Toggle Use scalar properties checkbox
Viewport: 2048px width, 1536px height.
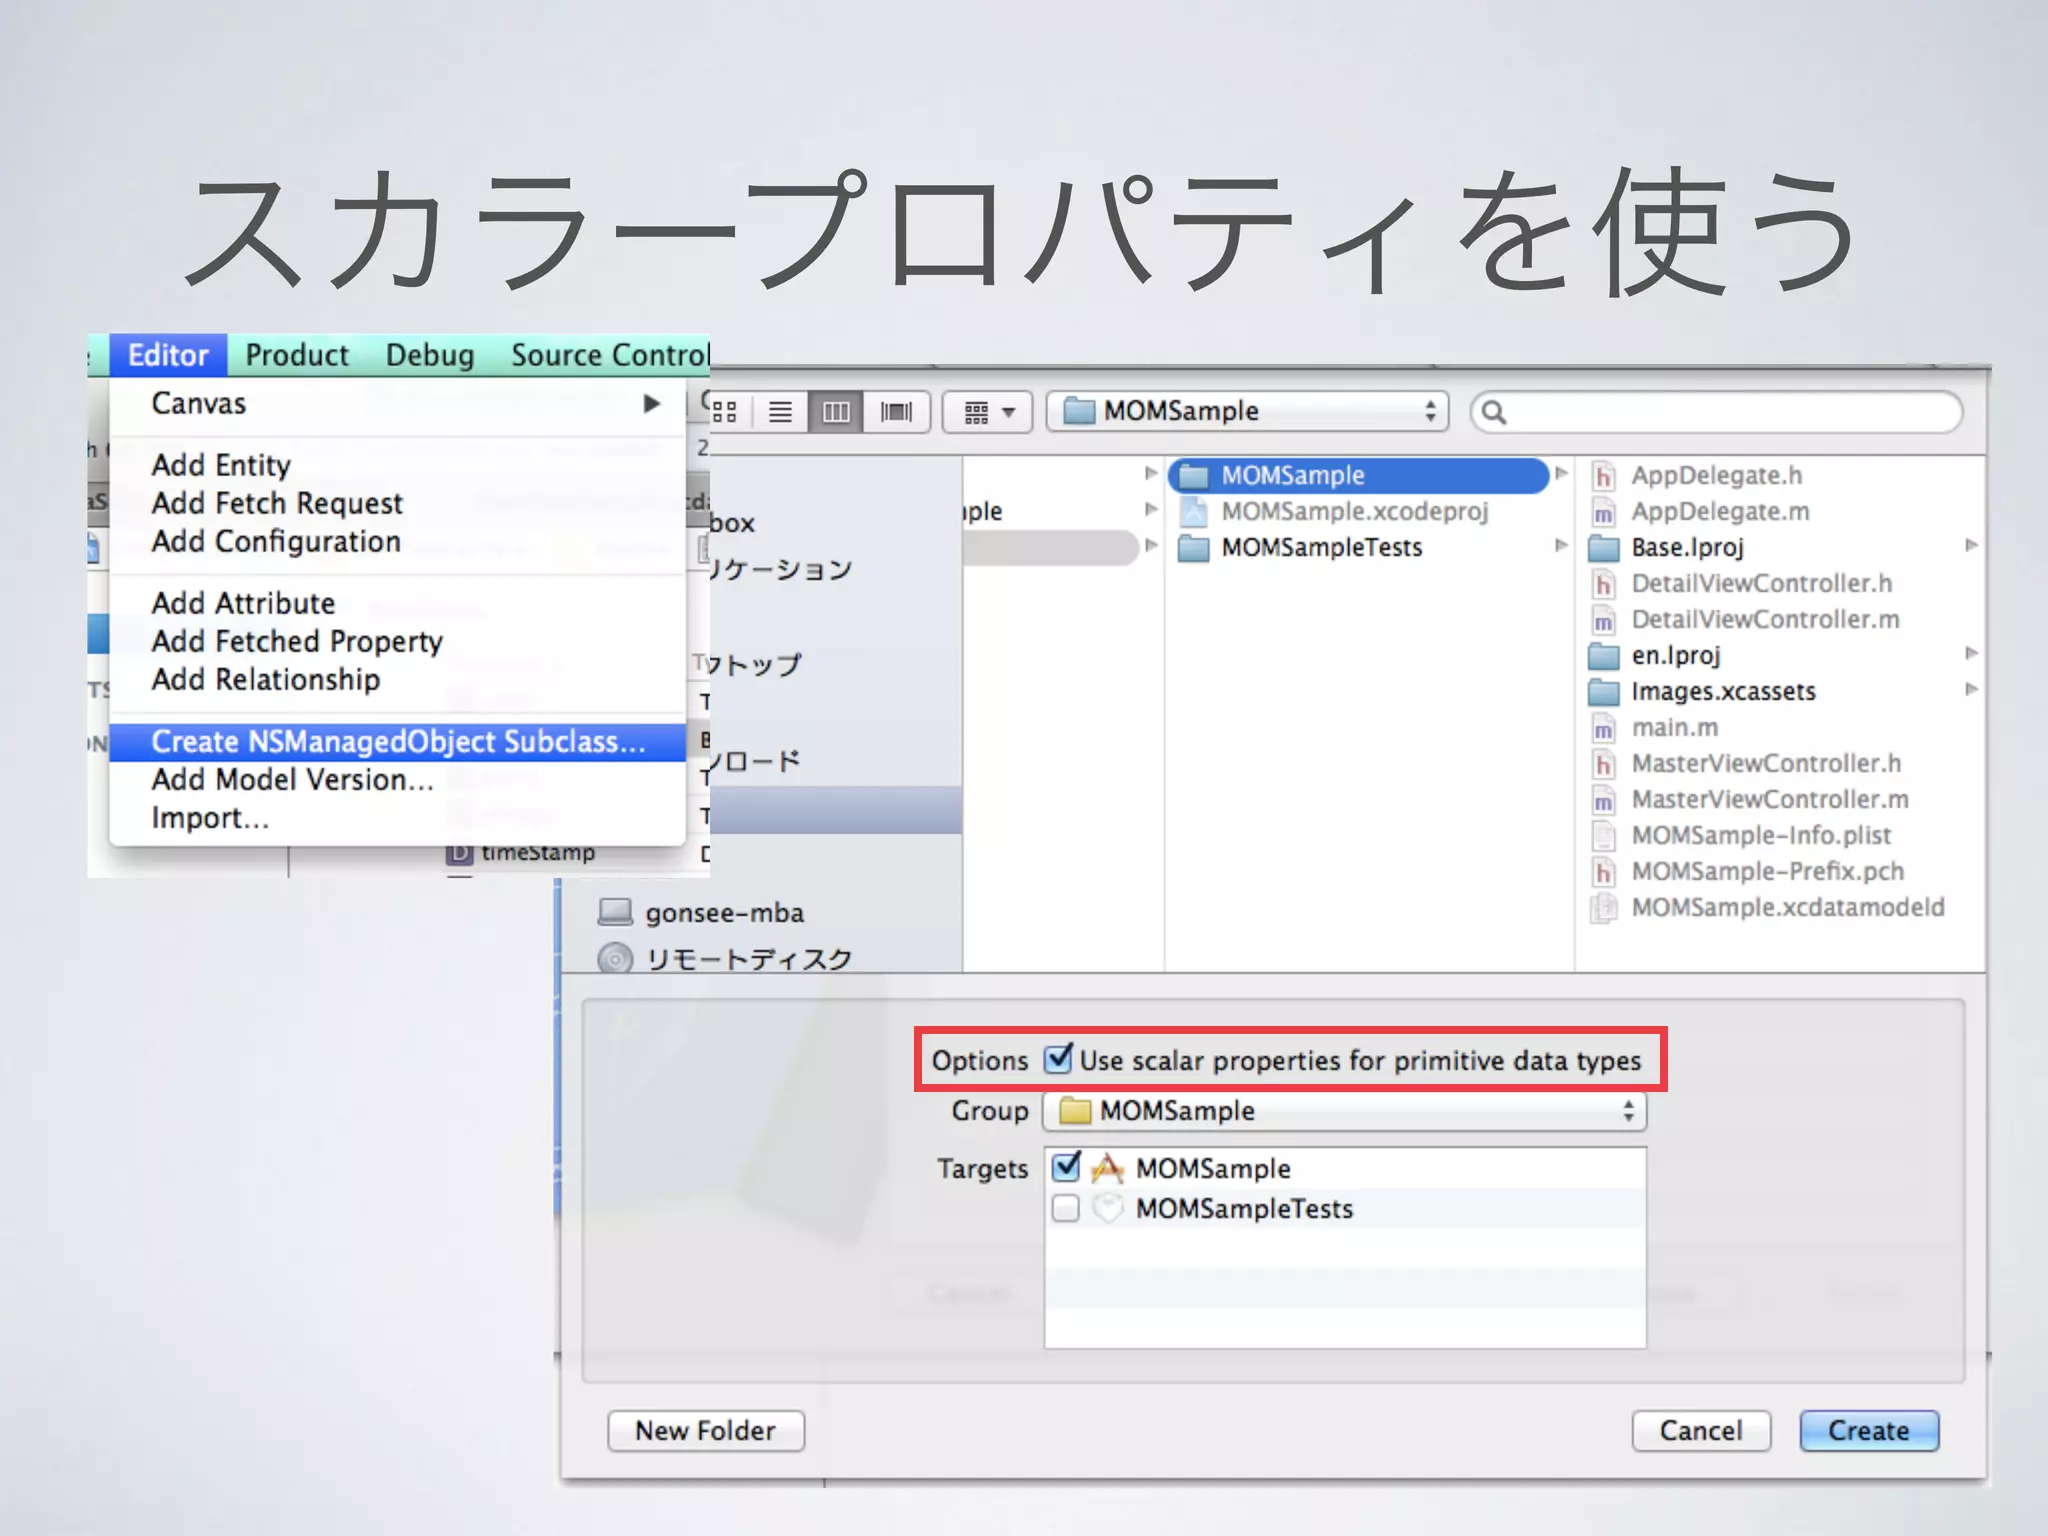click(x=1058, y=1059)
